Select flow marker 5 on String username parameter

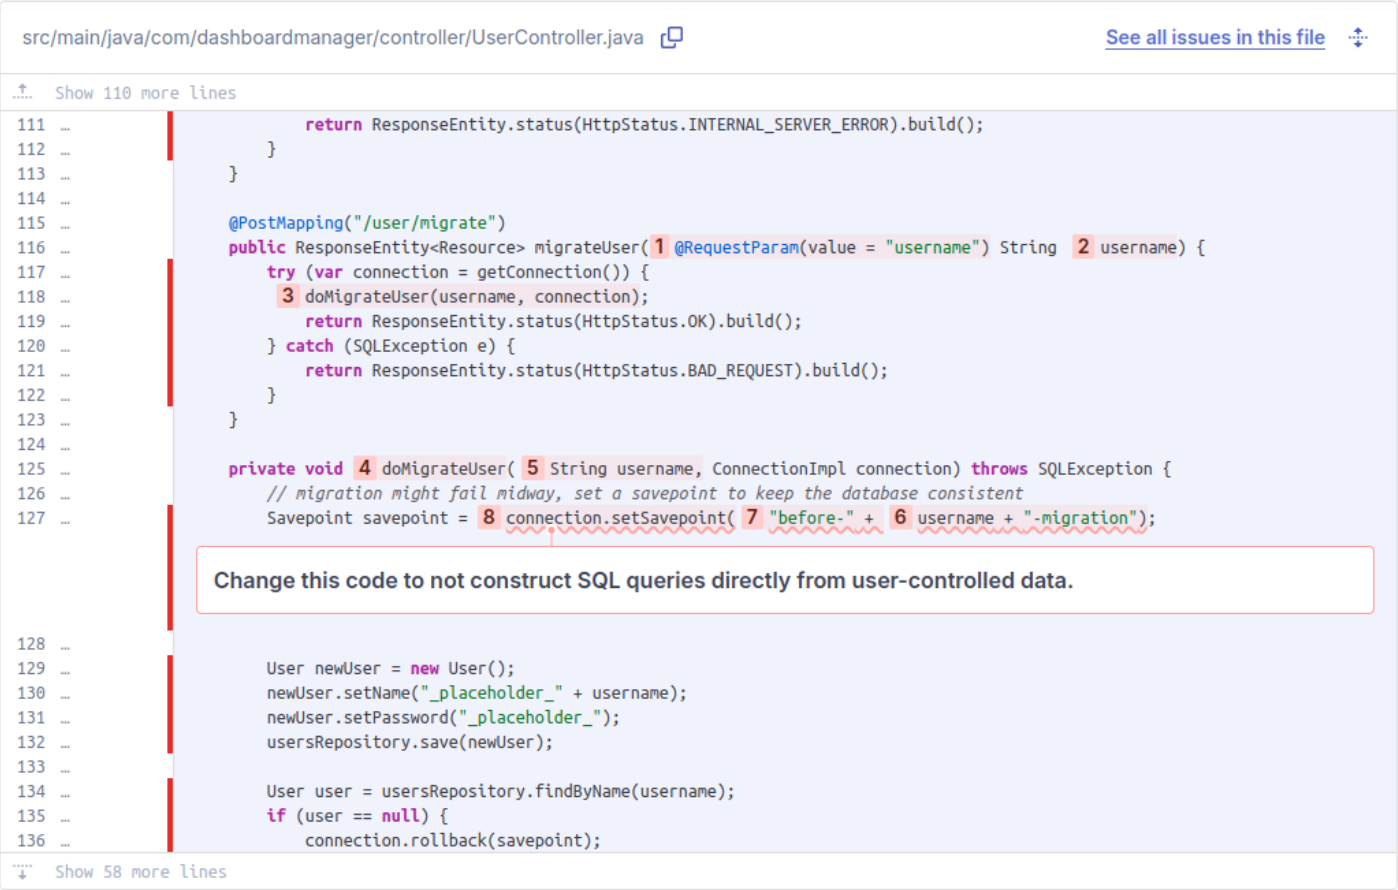[532, 468]
